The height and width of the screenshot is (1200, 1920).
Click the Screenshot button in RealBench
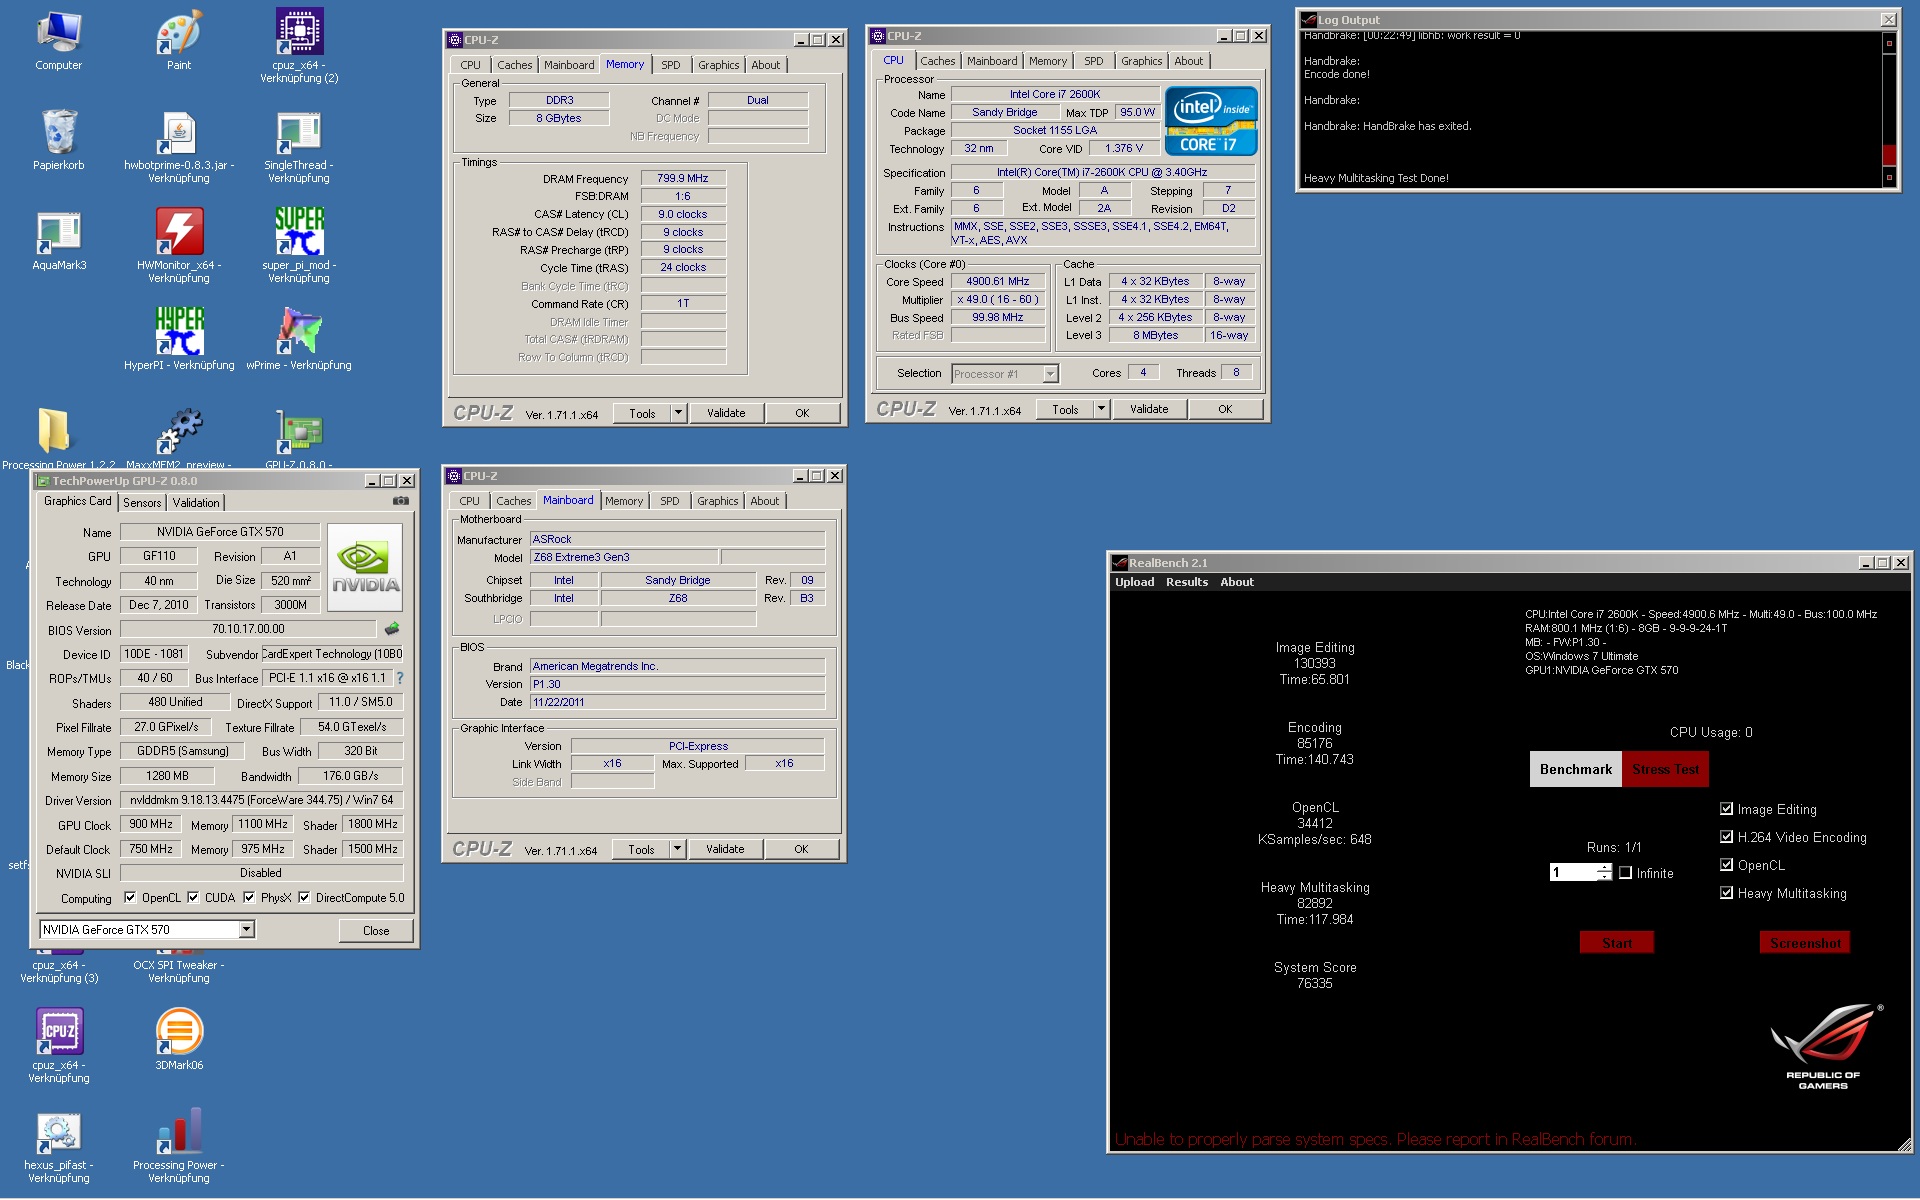1805,943
